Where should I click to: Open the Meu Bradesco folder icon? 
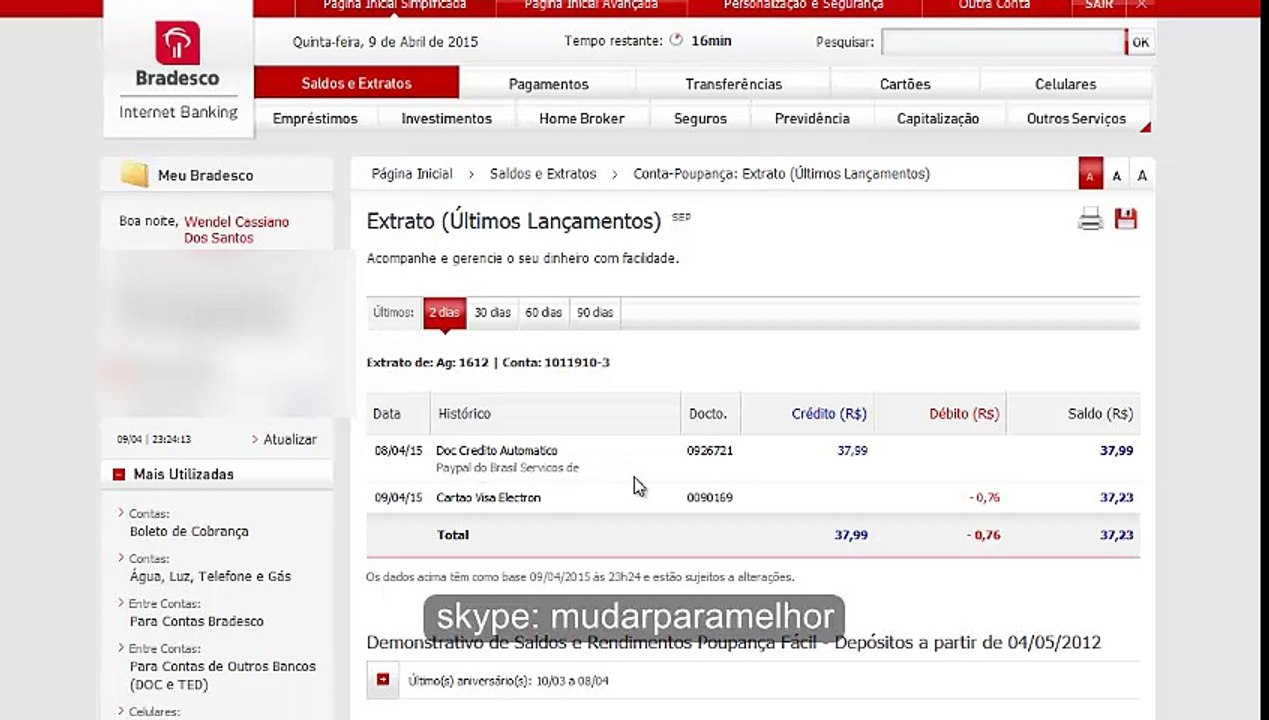(135, 175)
